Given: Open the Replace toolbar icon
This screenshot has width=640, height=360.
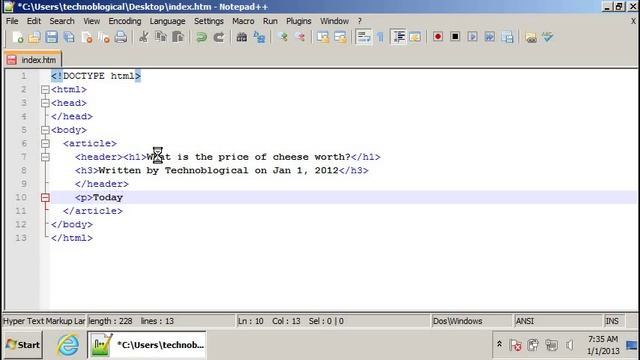Looking at the screenshot, I should (x=259, y=37).
